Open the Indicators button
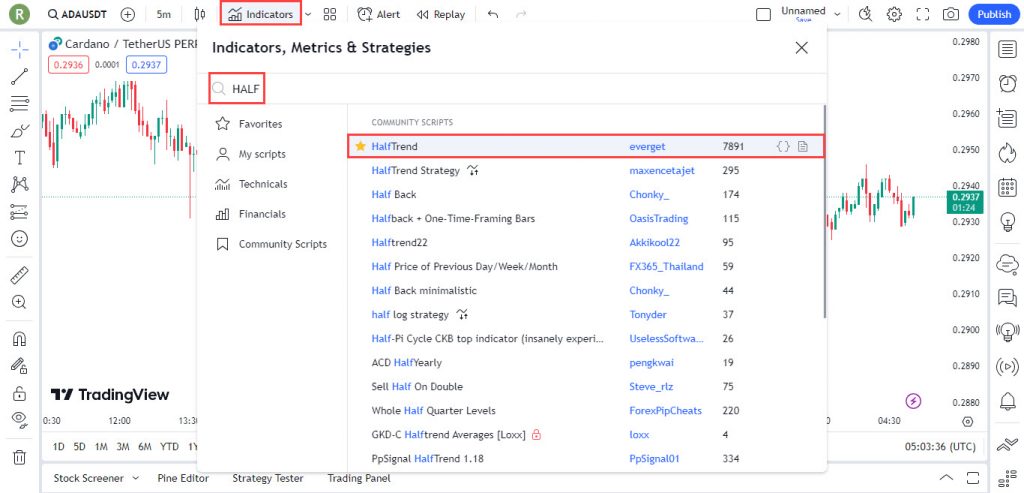This screenshot has height=493, width=1024. (261, 14)
